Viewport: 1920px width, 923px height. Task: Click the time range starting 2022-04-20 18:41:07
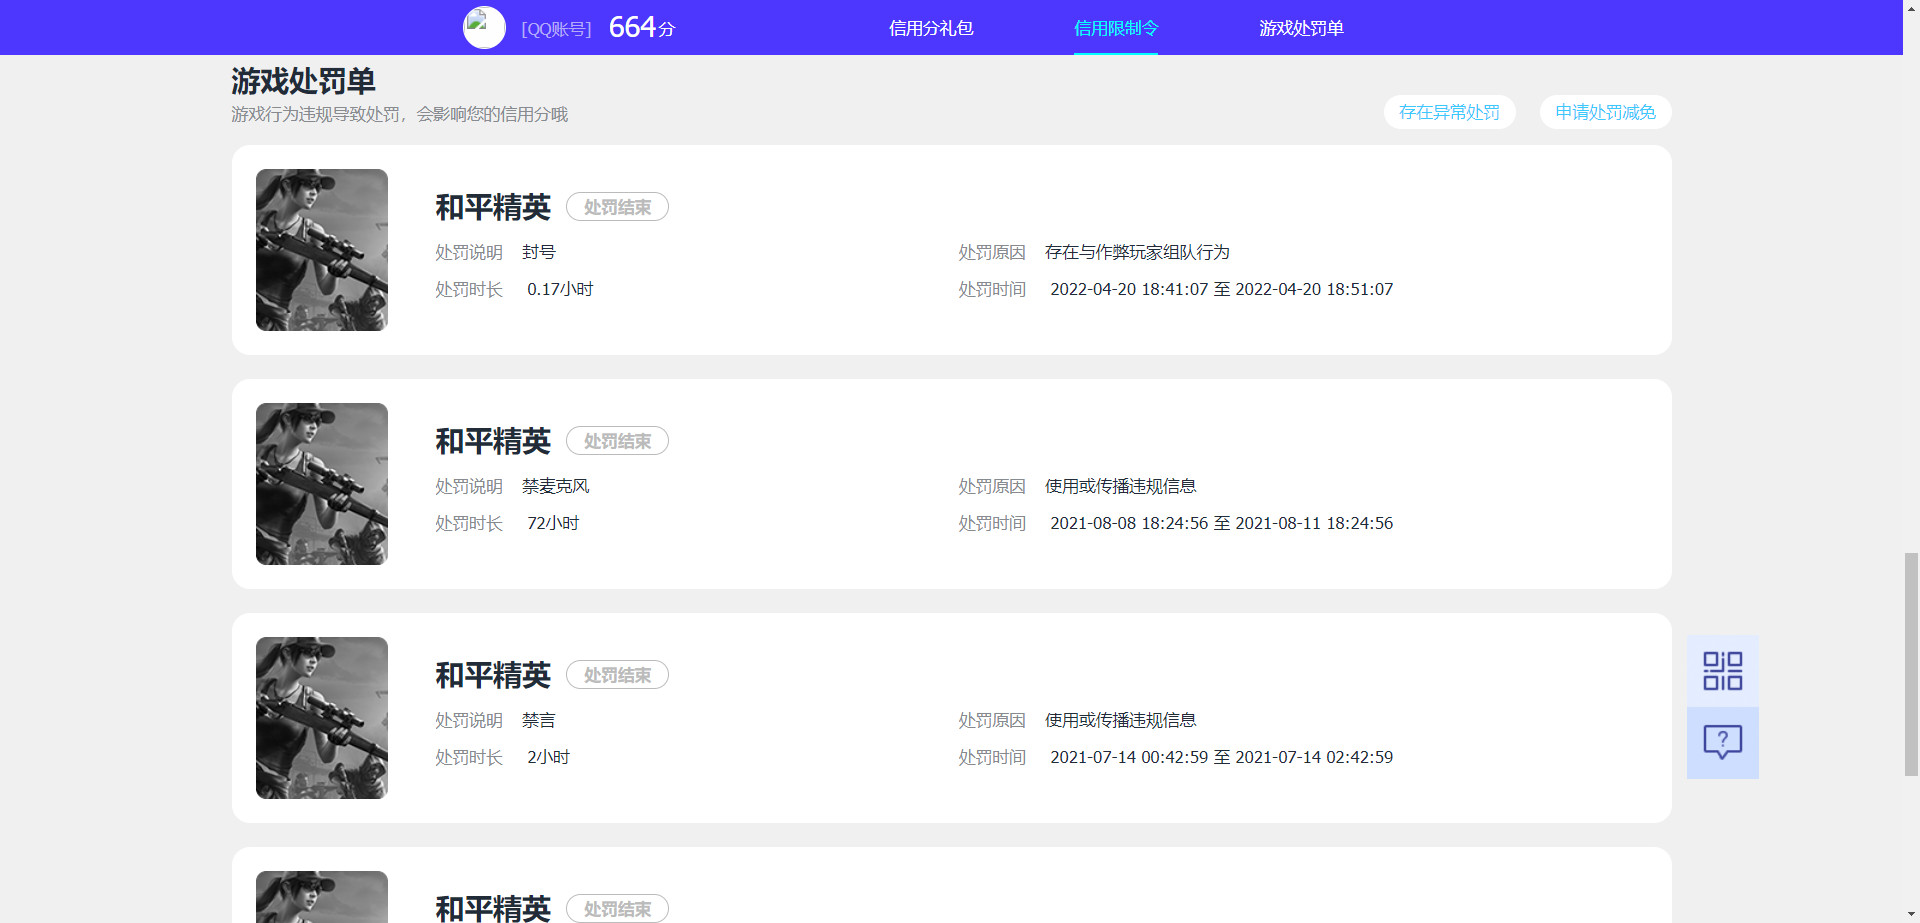[x=1221, y=289]
